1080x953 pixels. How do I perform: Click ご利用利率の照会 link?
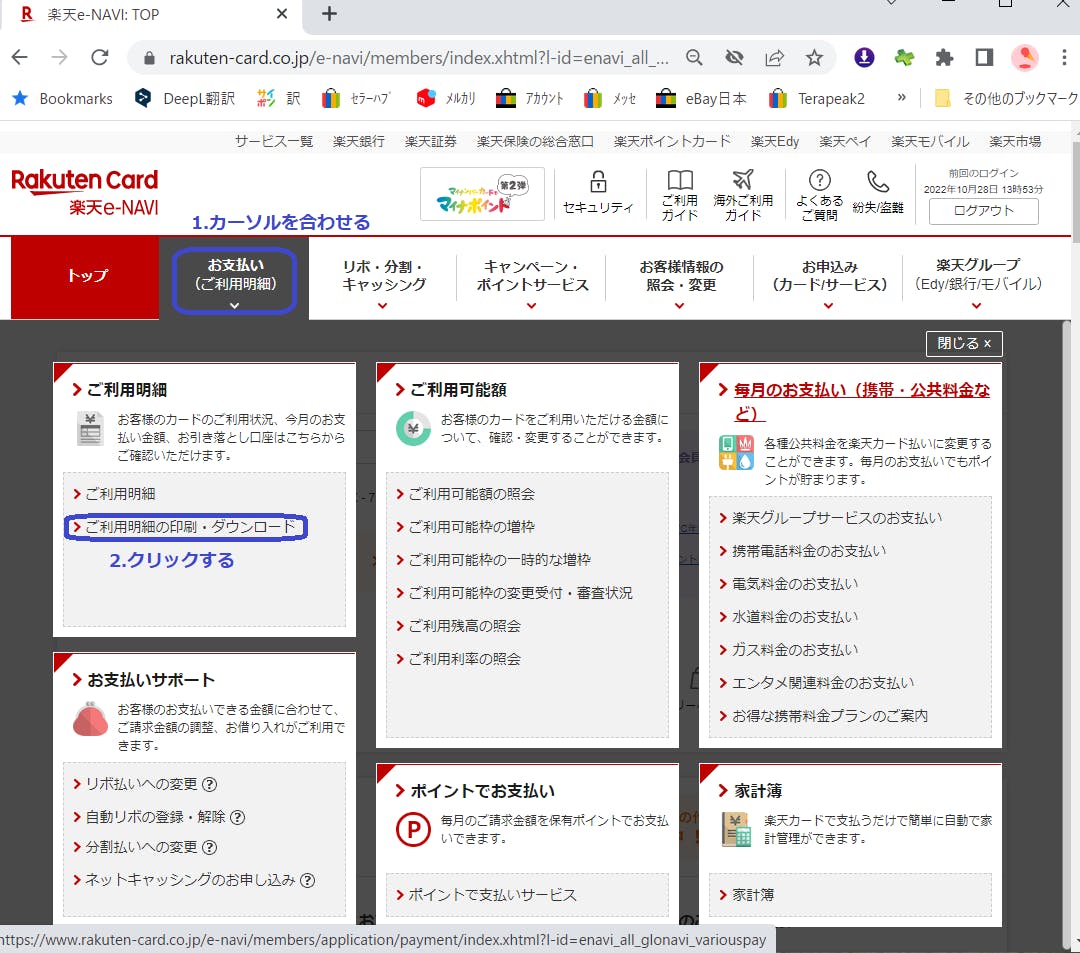pos(464,659)
